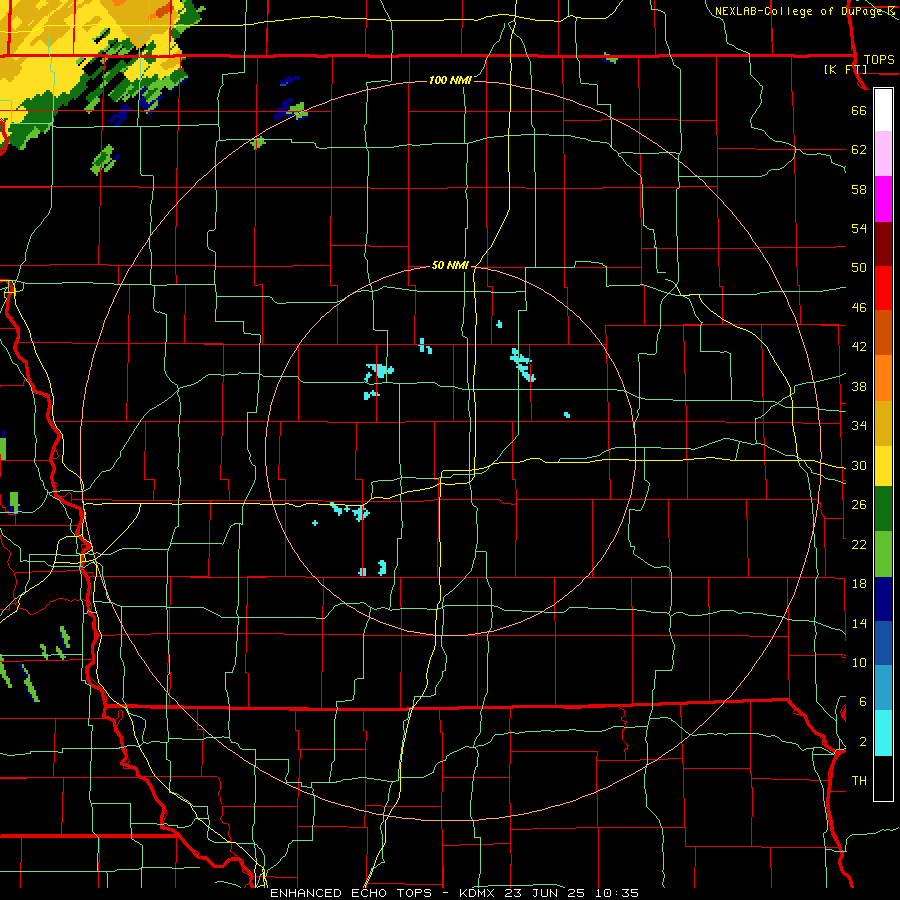Click the '34' legend value
The image size is (900, 900).
pos(859,426)
